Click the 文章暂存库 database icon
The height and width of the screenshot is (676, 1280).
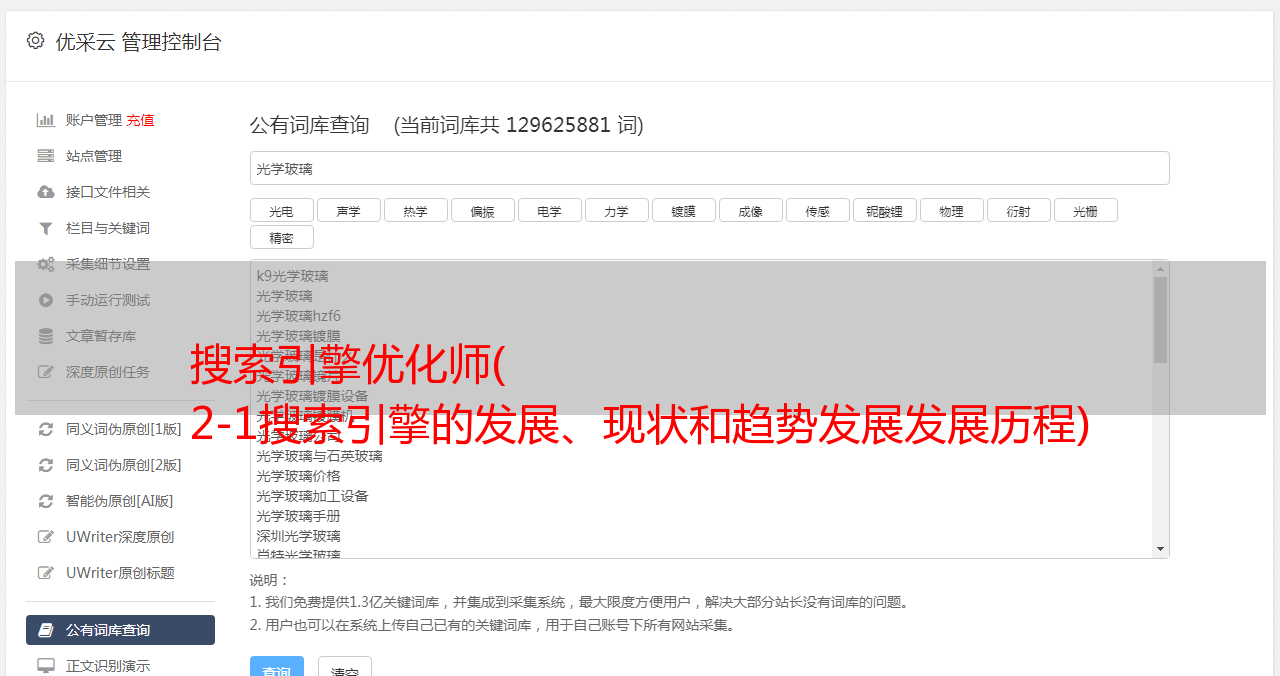(46, 336)
